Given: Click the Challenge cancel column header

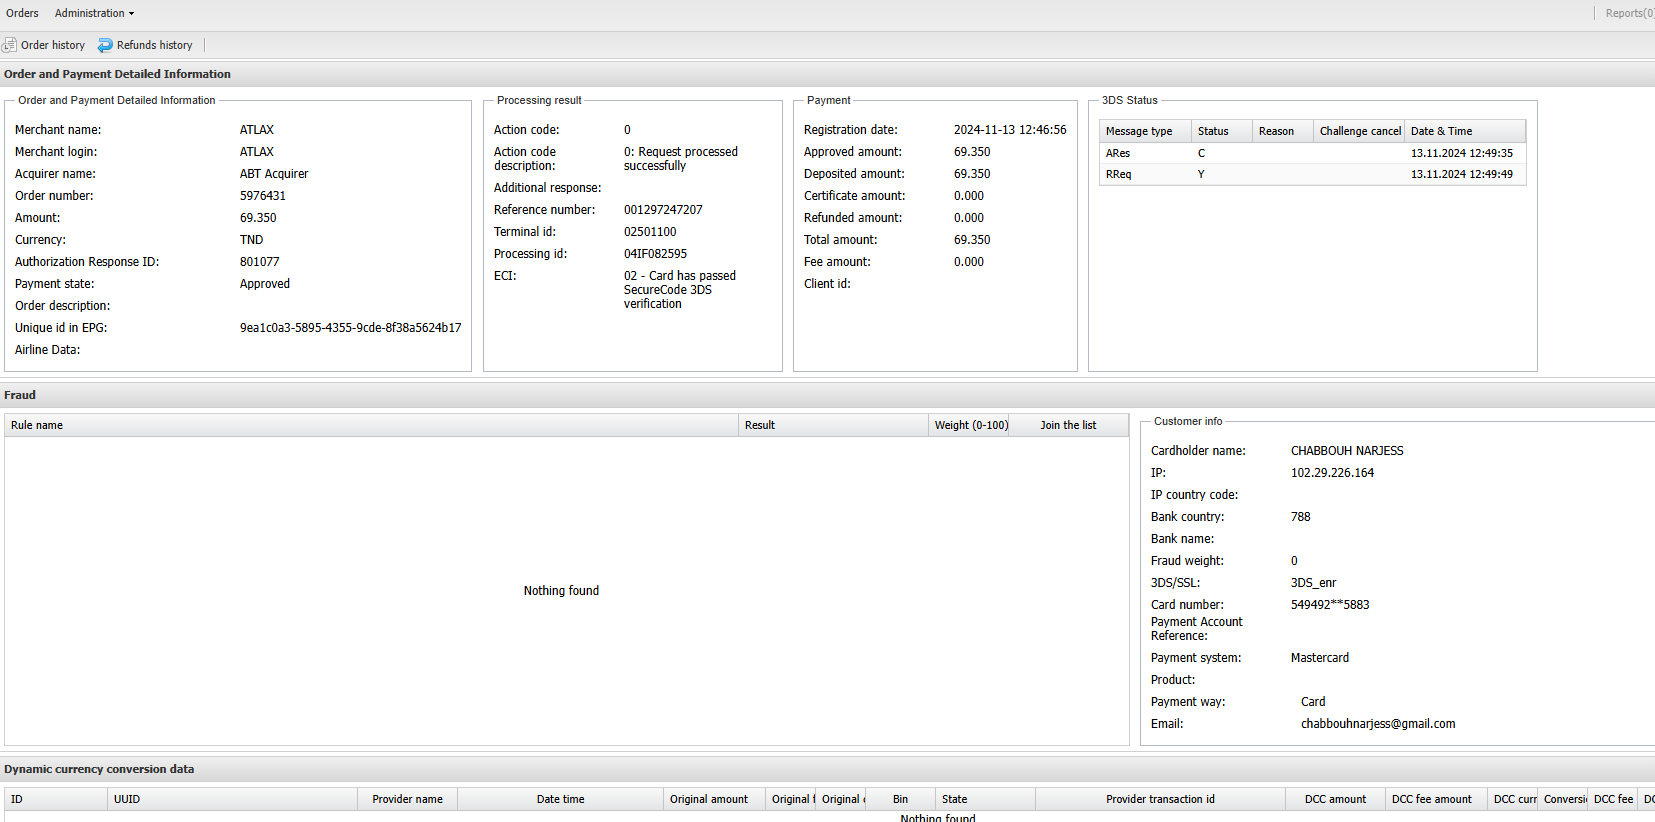Looking at the screenshot, I should click(1359, 131).
